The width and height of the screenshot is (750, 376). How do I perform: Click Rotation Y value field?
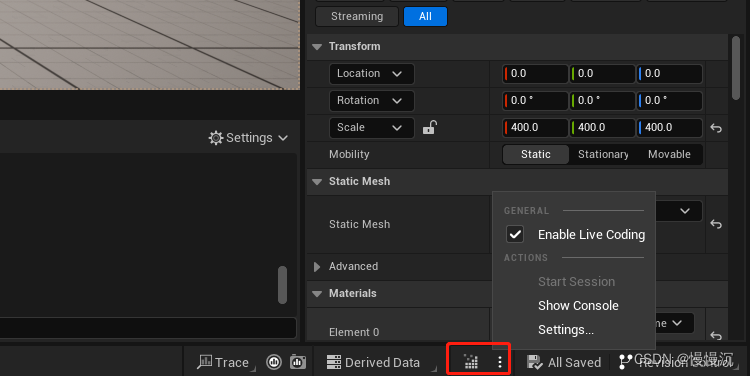click(x=602, y=100)
